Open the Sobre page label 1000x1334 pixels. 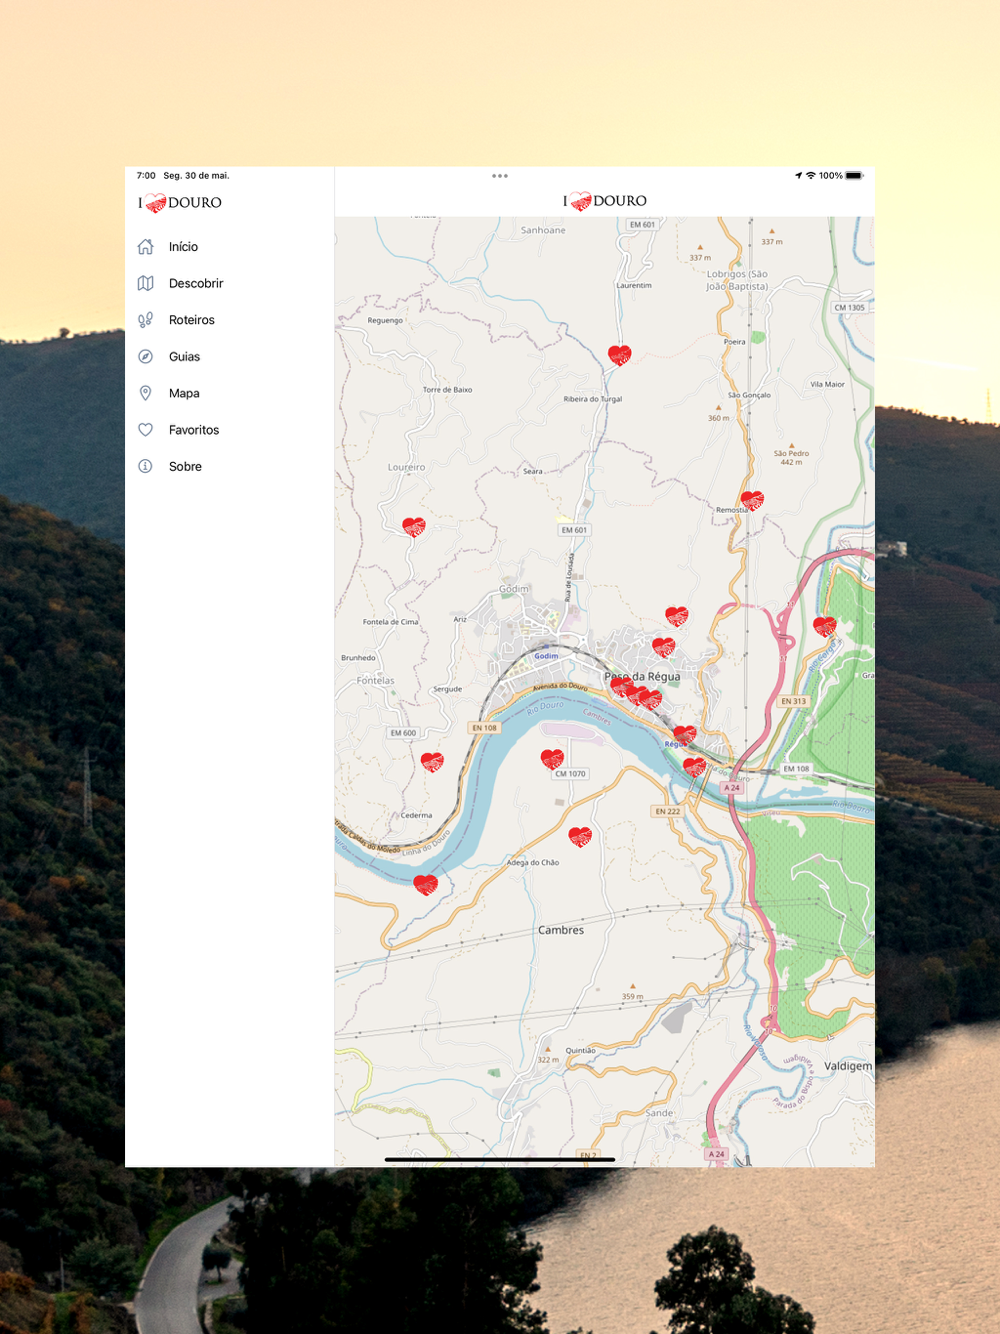tap(185, 467)
